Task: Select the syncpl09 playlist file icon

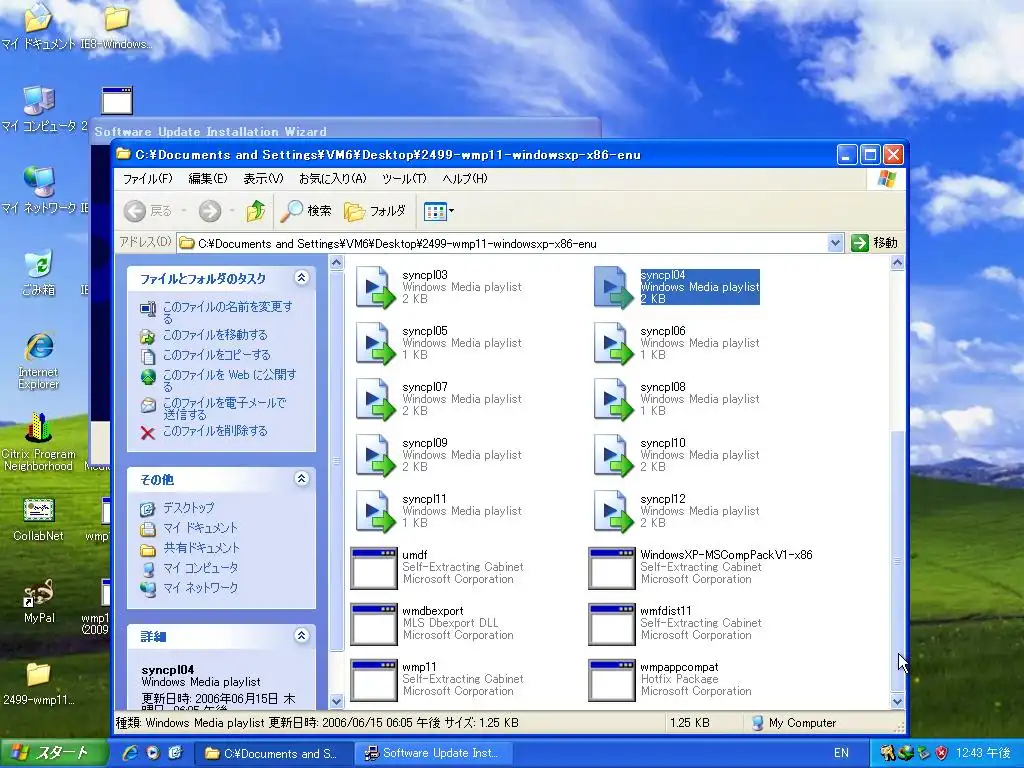Action: 376,455
